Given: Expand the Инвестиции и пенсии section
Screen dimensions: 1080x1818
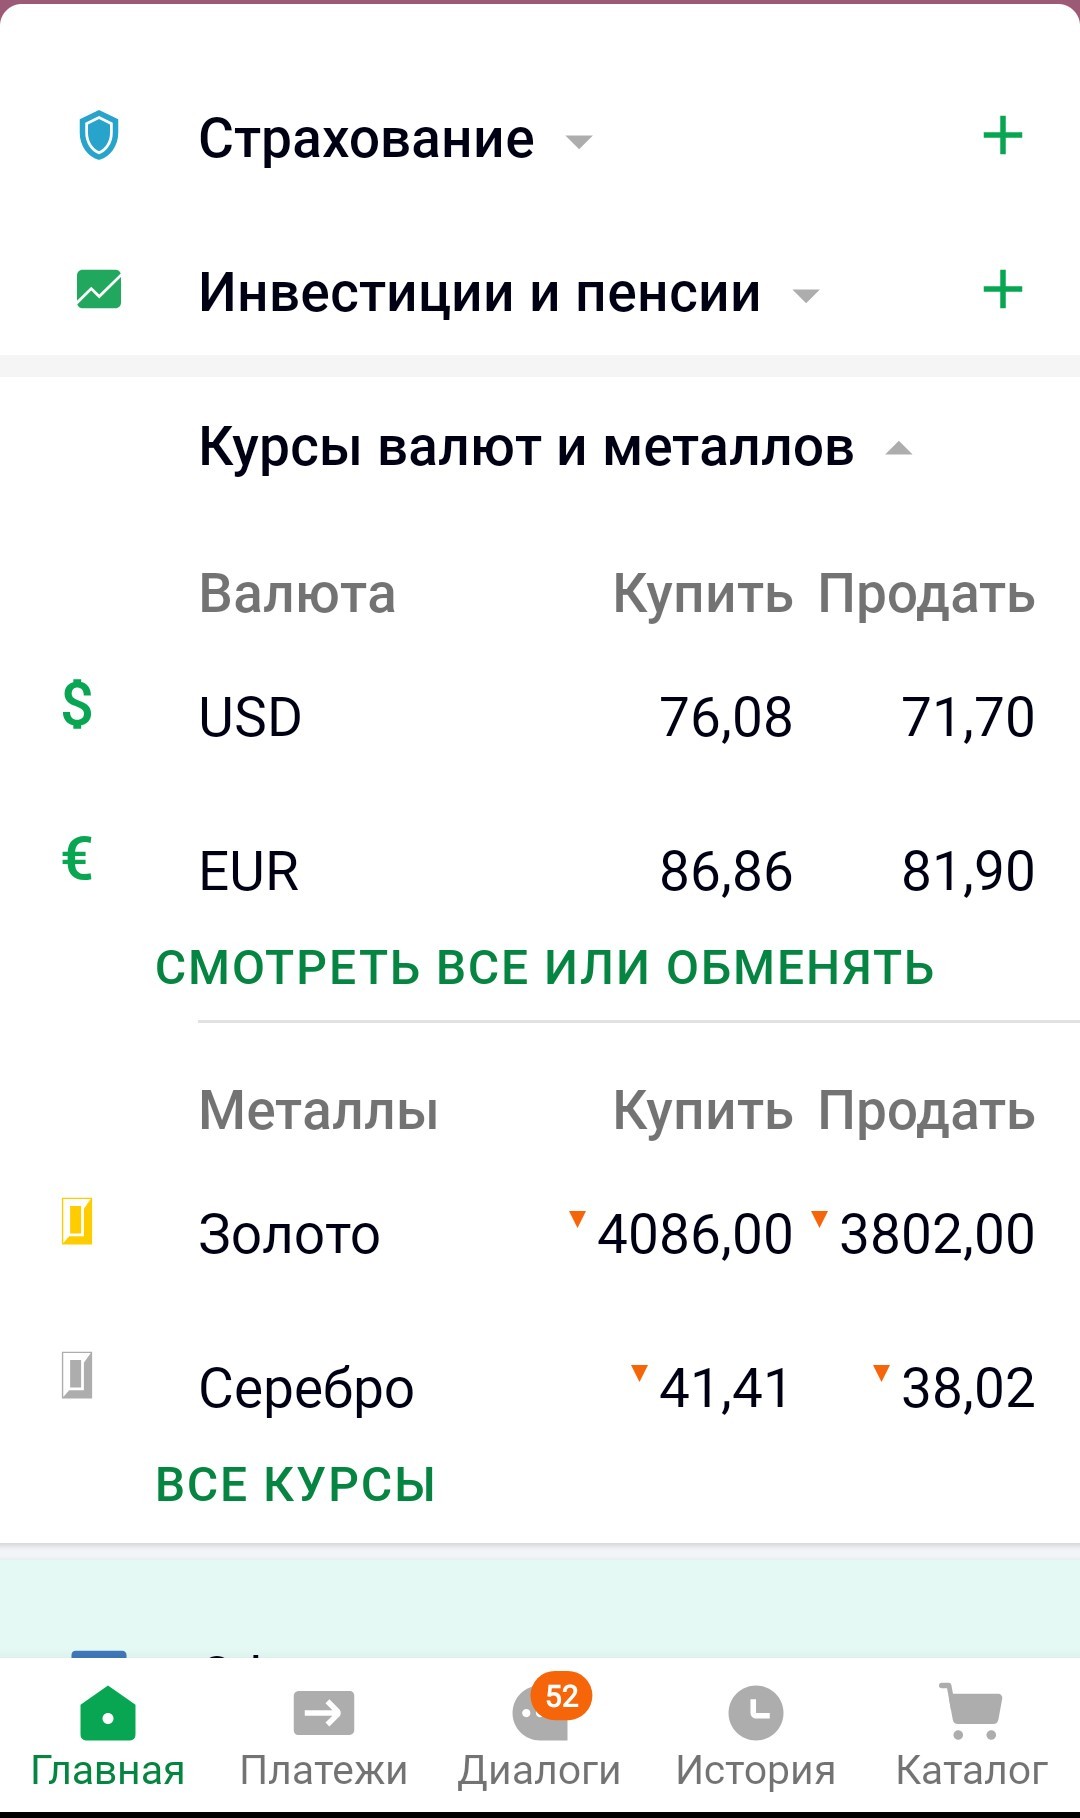Looking at the screenshot, I should point(805,295).
